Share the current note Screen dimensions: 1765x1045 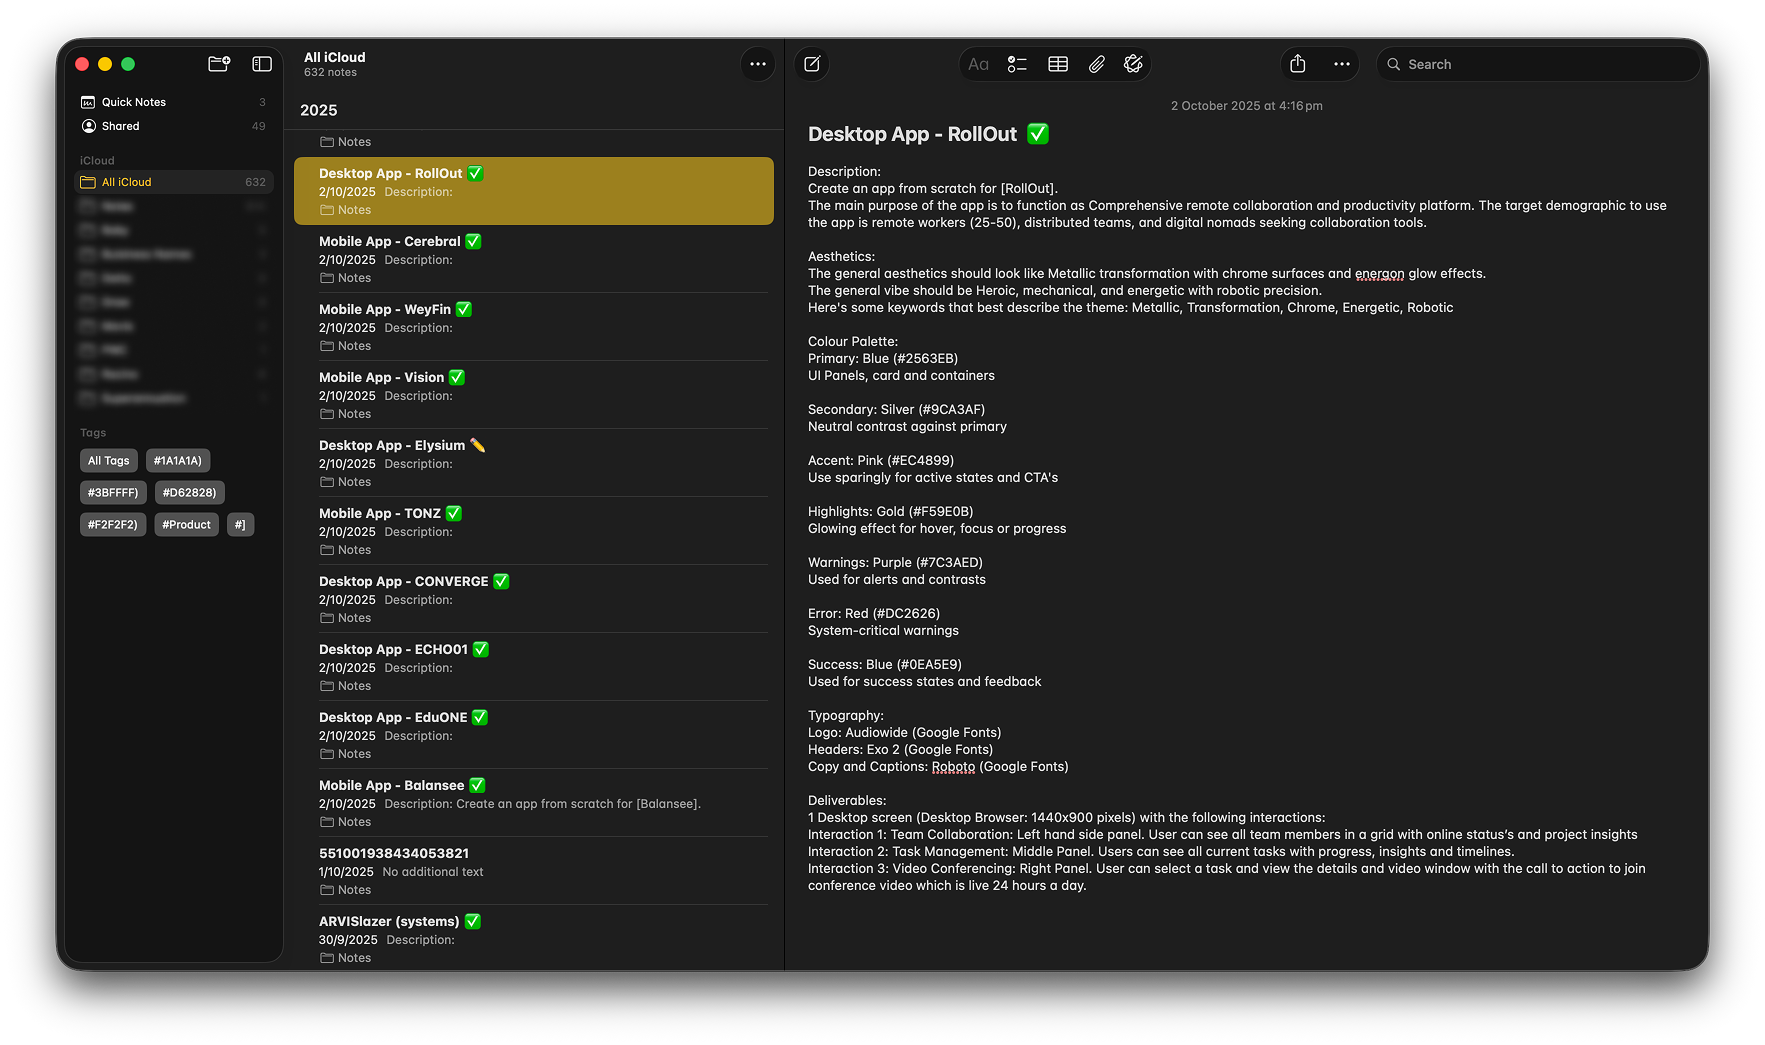(x=1298, y=64)
